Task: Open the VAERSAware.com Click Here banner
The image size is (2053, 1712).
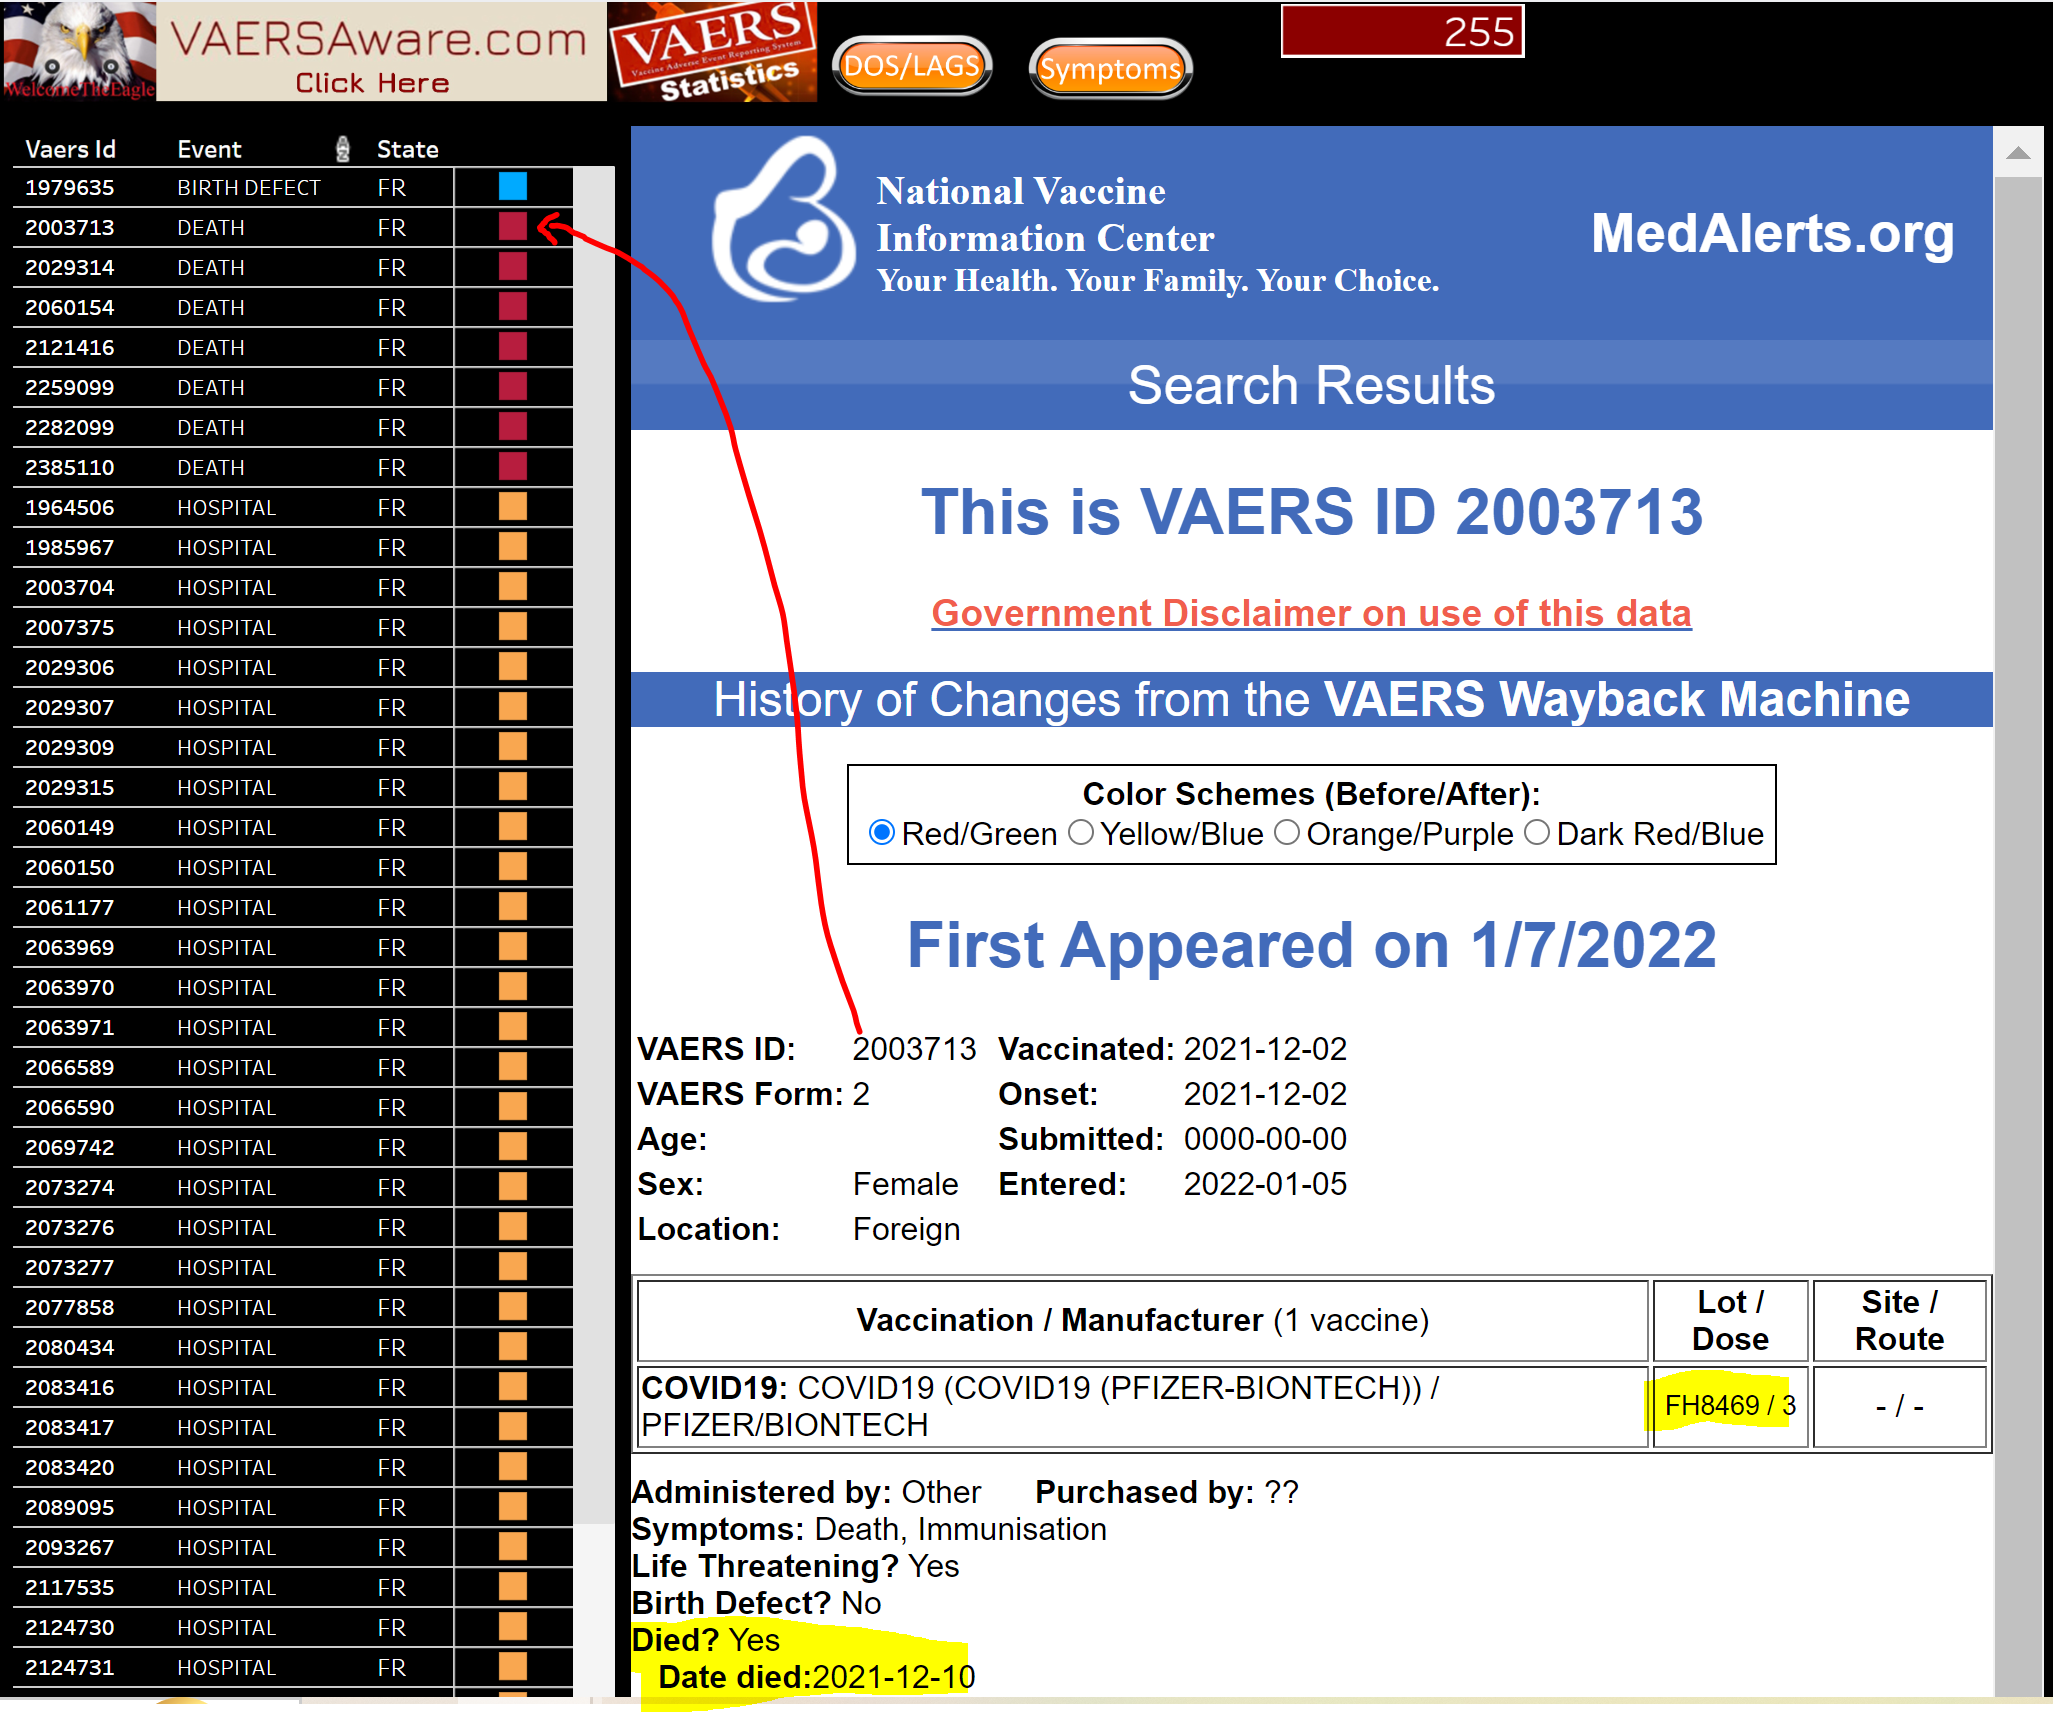Action: coord(381,51)
